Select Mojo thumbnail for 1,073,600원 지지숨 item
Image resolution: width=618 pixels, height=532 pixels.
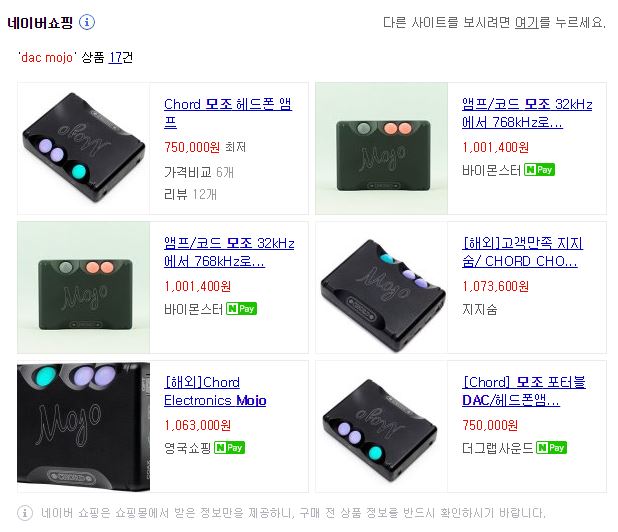pyautogui.click(x=382, y=287)
